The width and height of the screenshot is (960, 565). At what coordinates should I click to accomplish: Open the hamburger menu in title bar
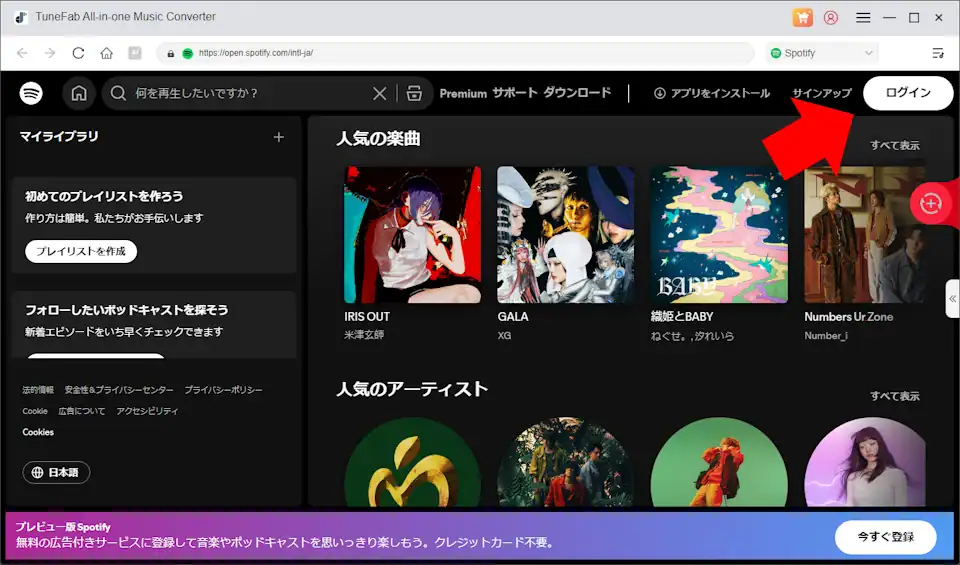(863, 17)
